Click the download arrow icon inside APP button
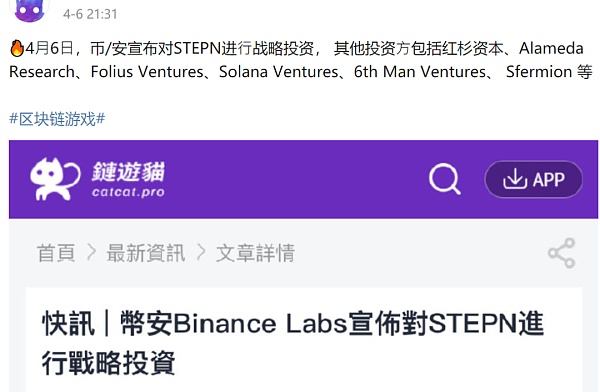 coord(515,179)
